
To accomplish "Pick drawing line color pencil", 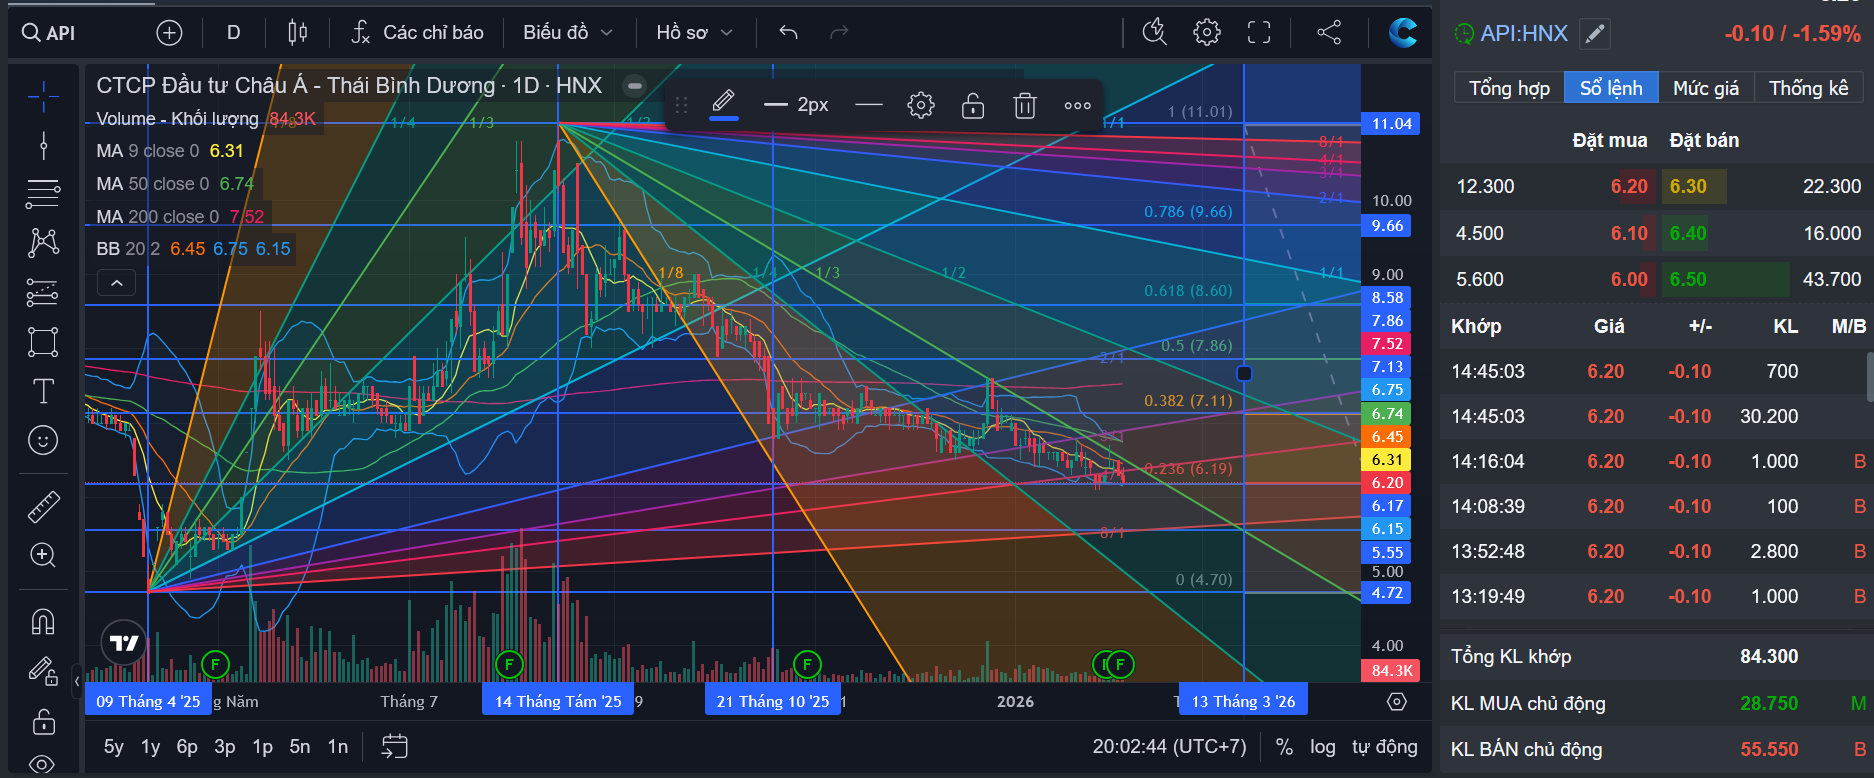I will (x=724, y=104).
